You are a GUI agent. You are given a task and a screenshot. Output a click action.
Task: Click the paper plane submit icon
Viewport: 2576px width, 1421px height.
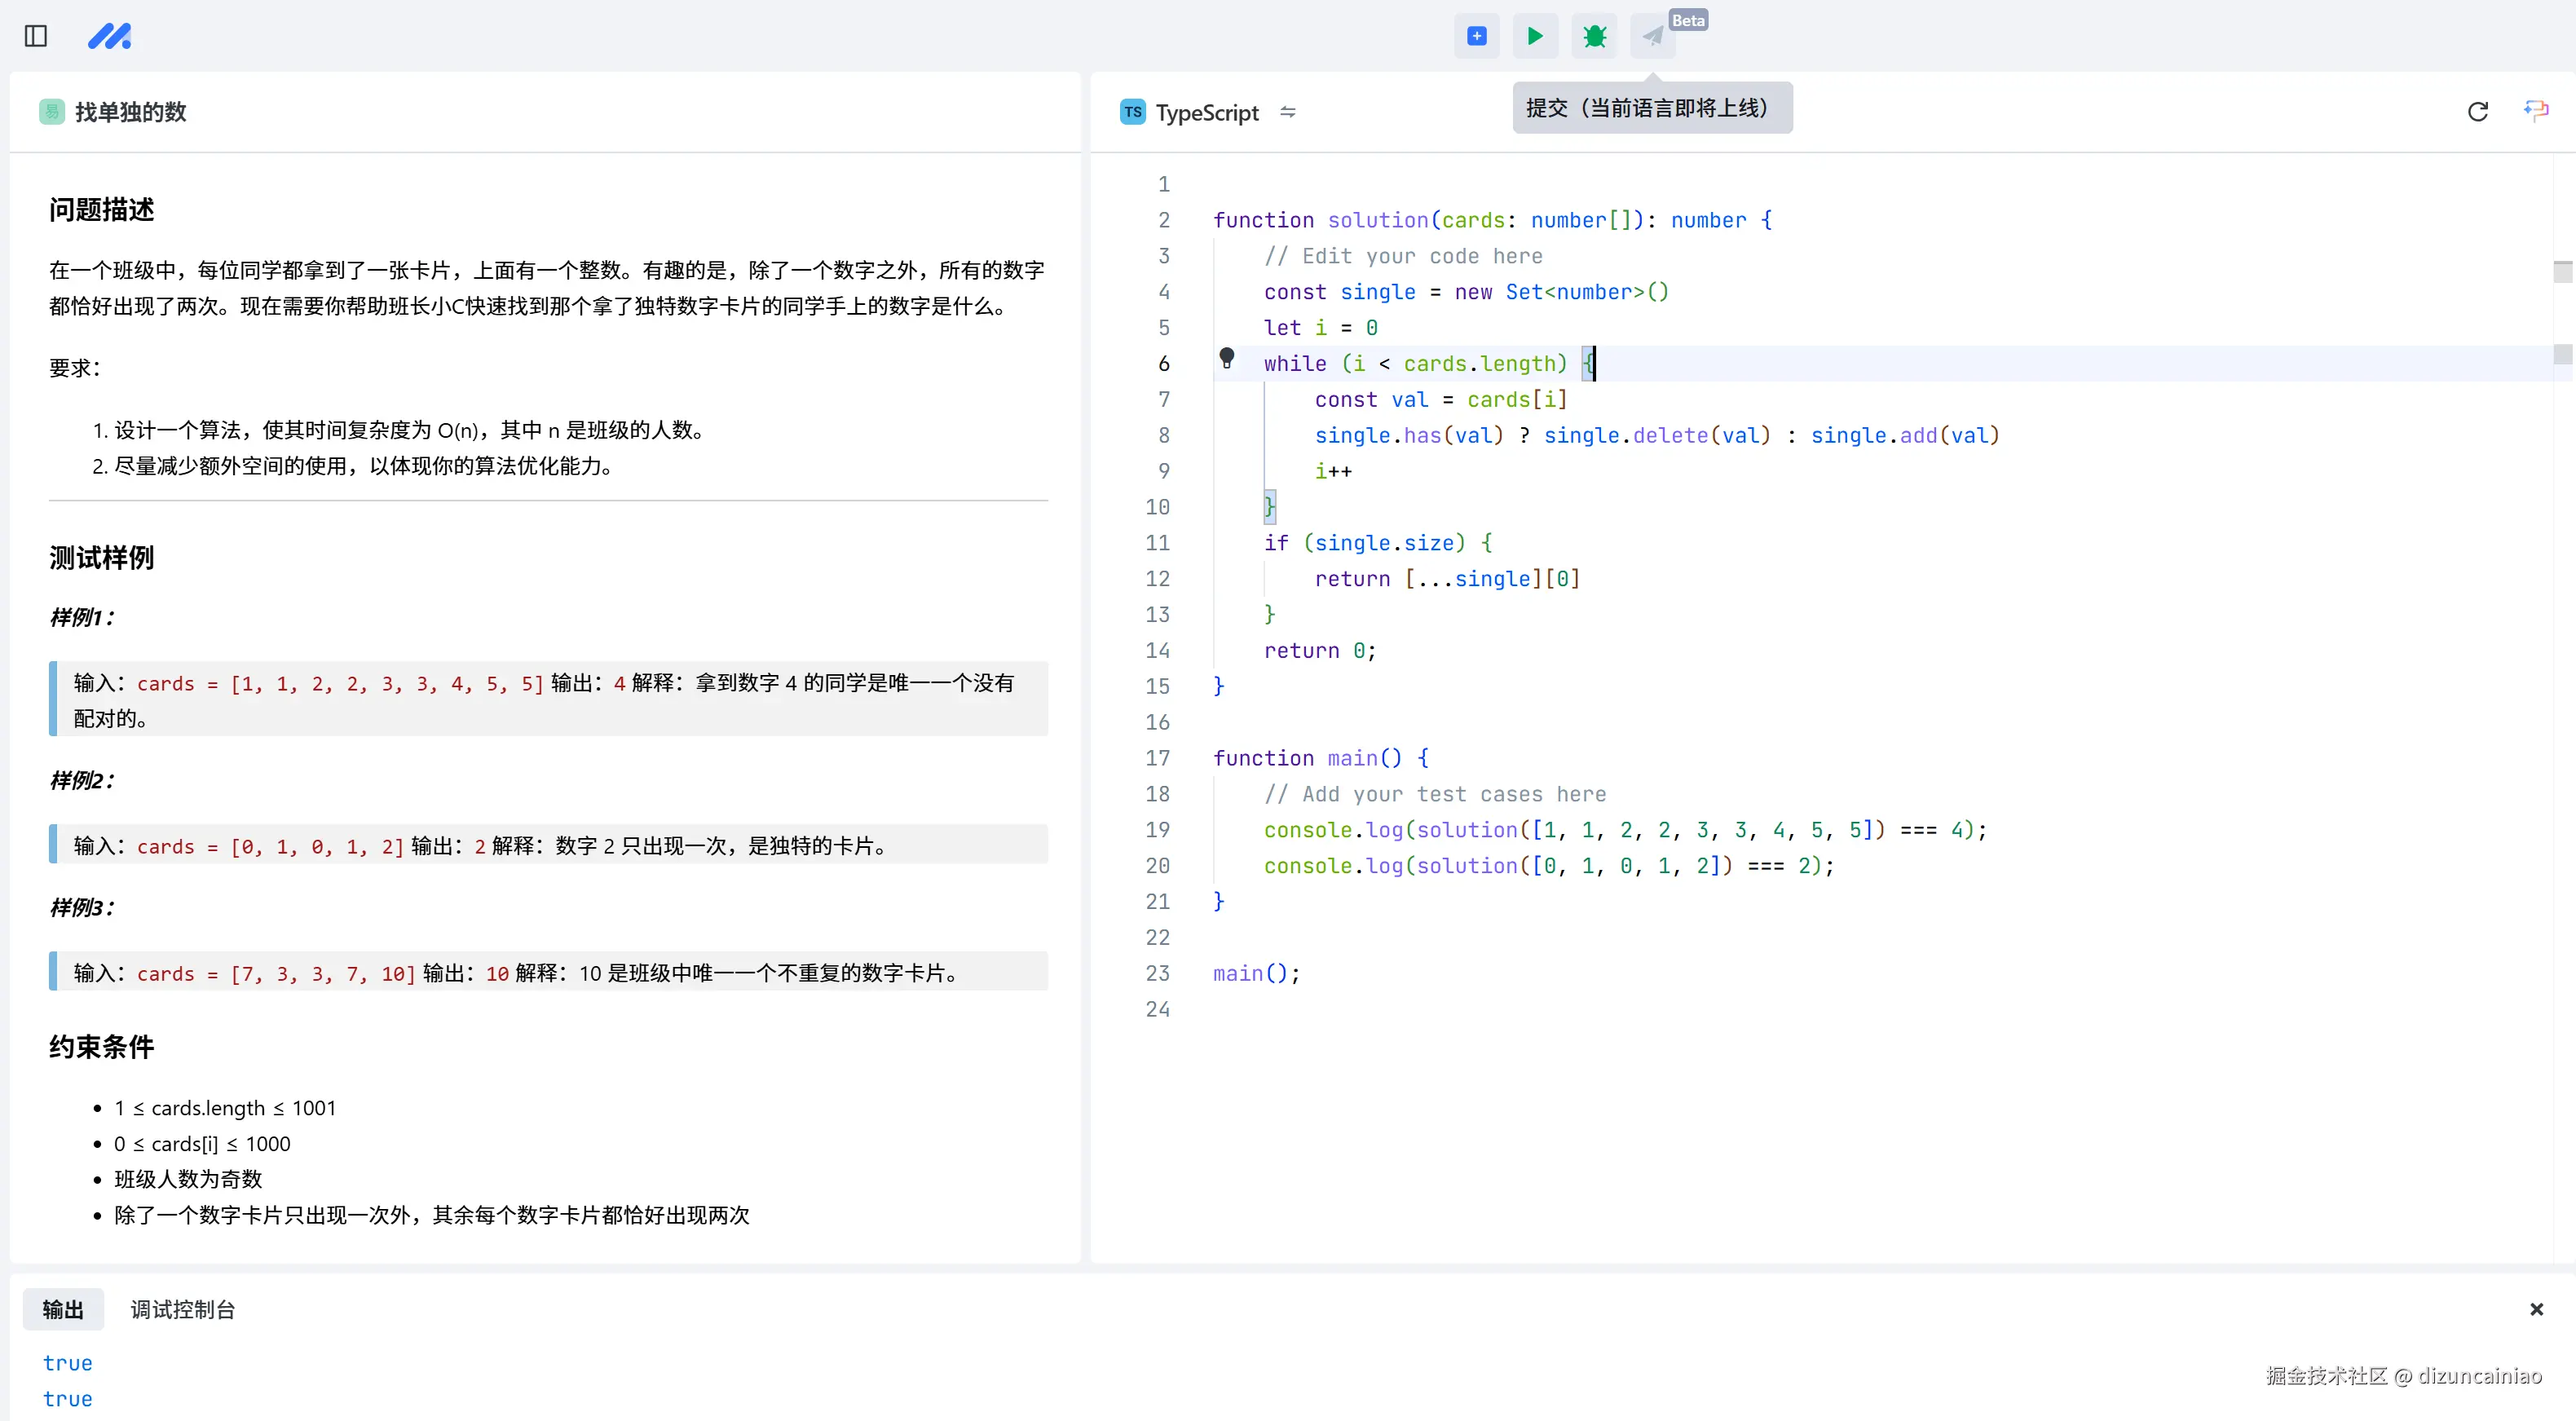[1652, 37]
